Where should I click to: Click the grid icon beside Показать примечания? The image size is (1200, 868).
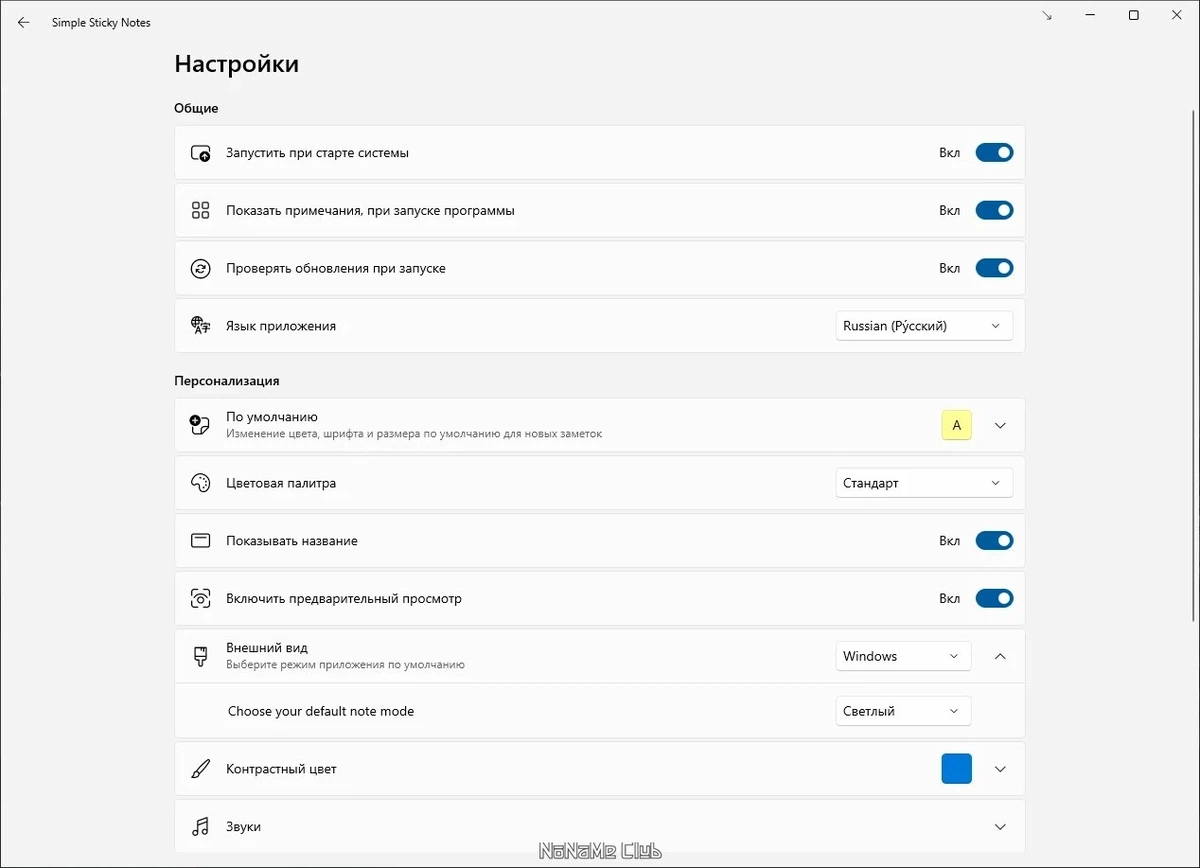tap(201, 211)
